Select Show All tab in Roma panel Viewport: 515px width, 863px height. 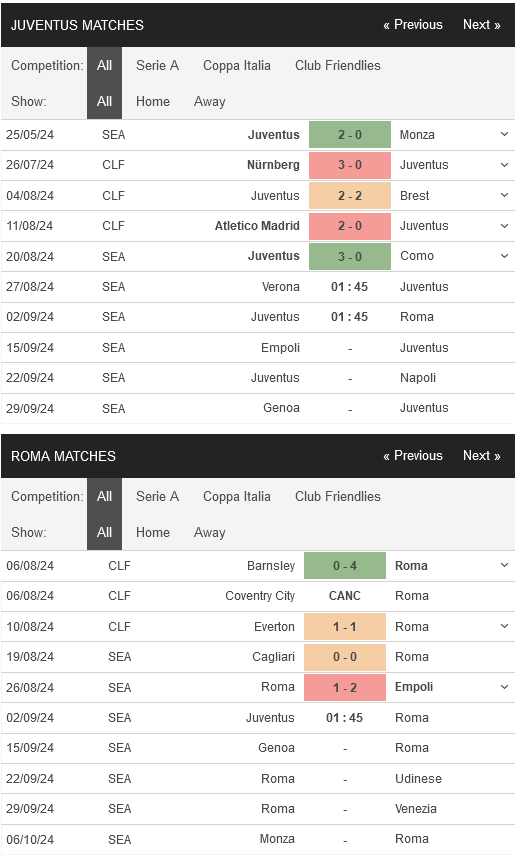104,532
